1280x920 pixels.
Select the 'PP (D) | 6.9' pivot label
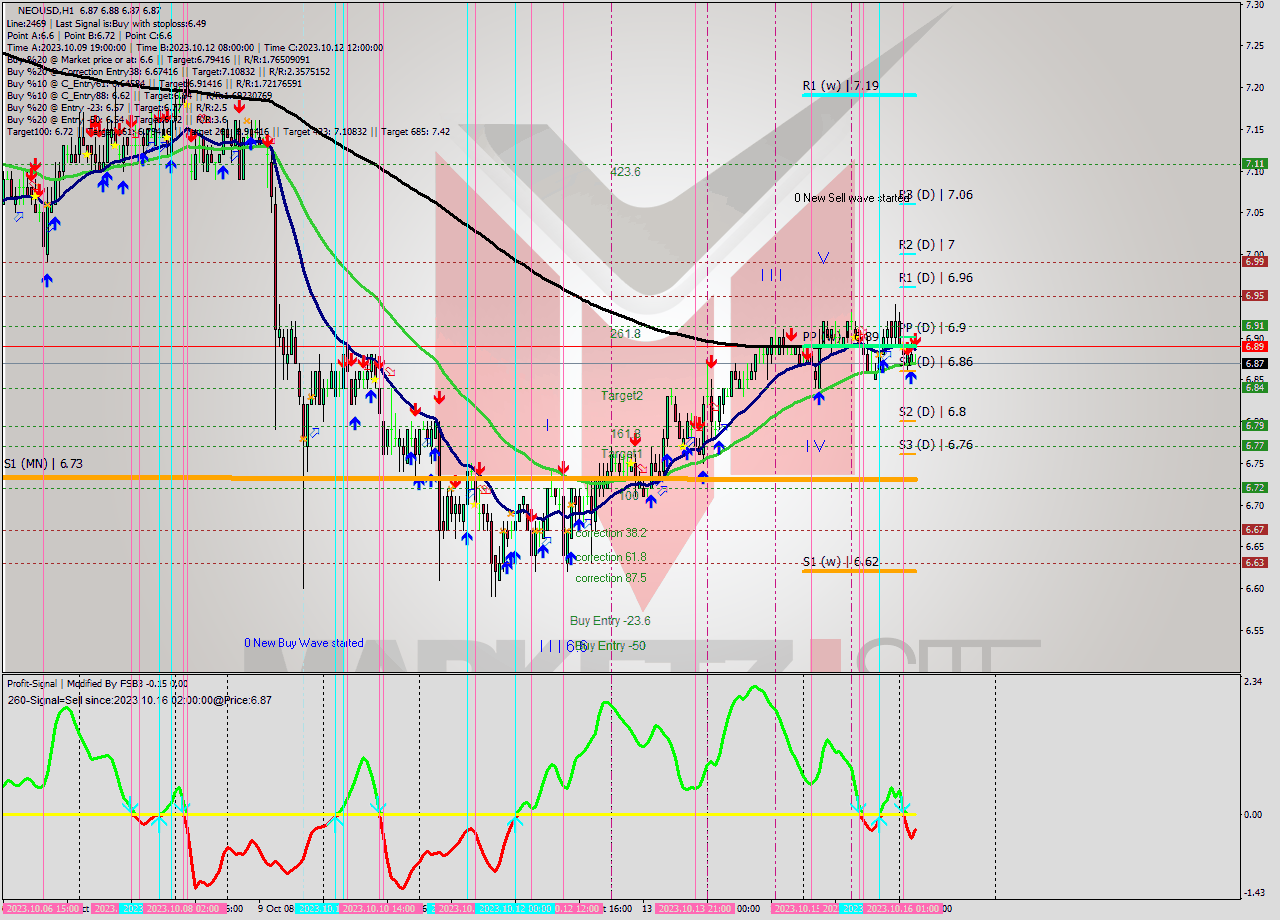[x=931, y=328]
